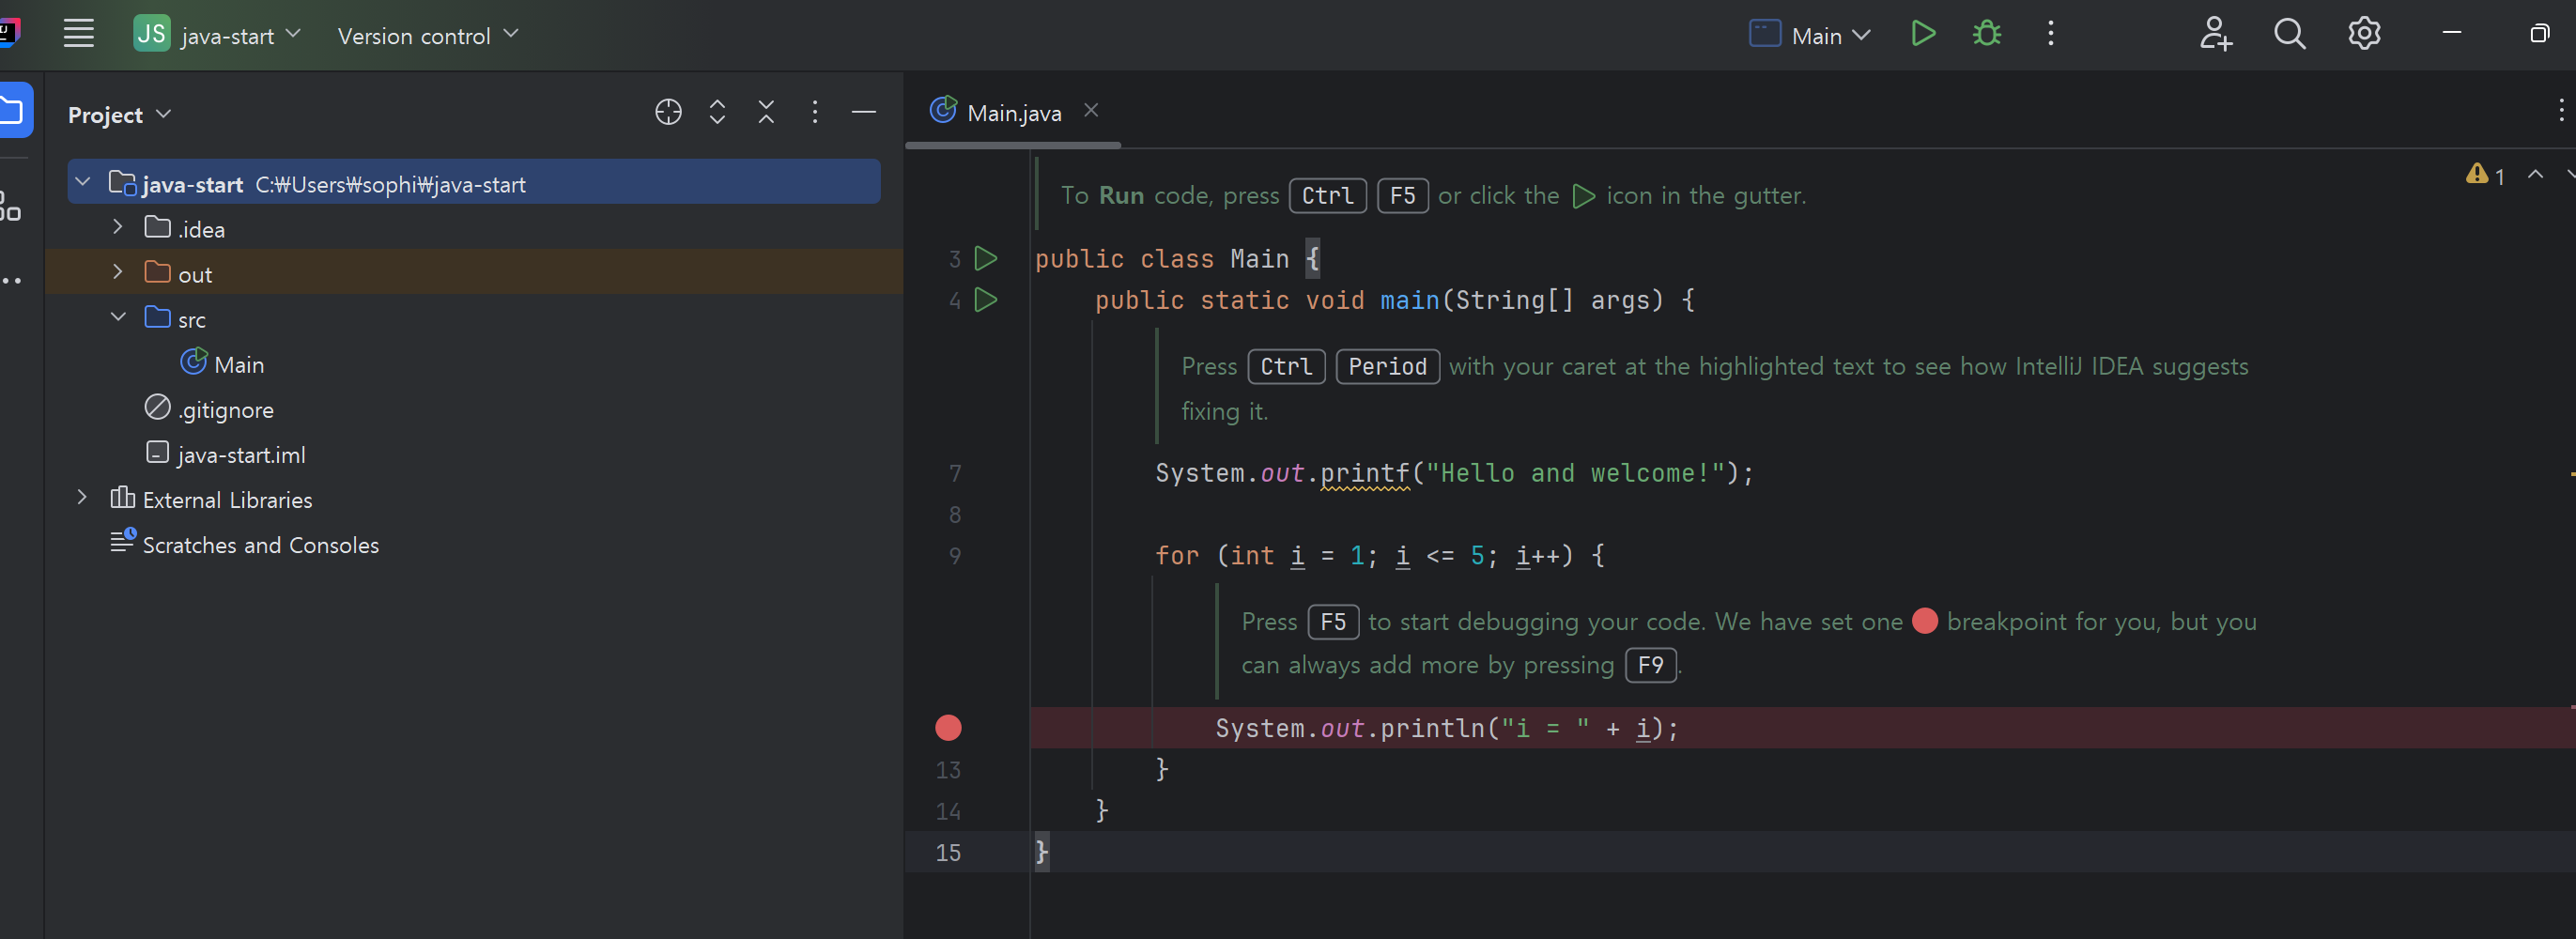Open the Structure tool window icon

coord(11,205)
